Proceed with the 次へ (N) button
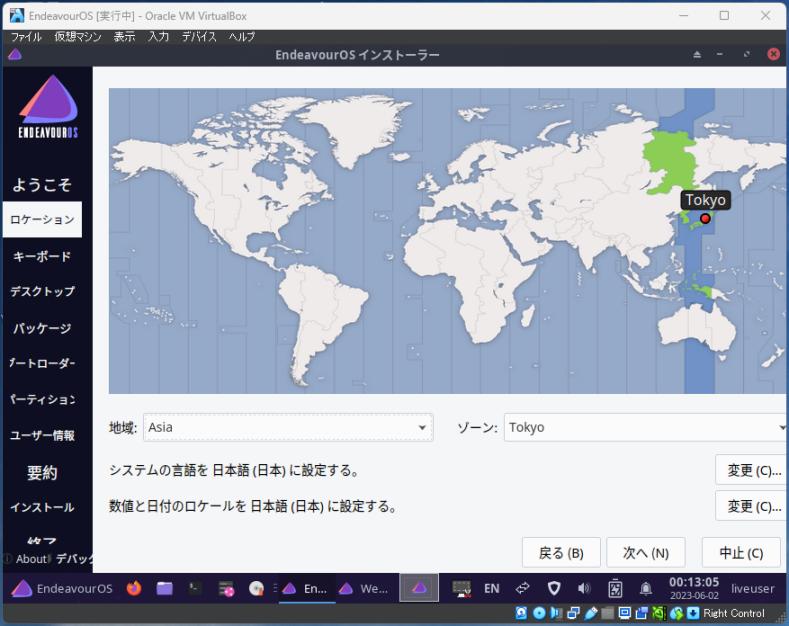The width and height of the screenshot is (789, 626). [x=646, y=553]
